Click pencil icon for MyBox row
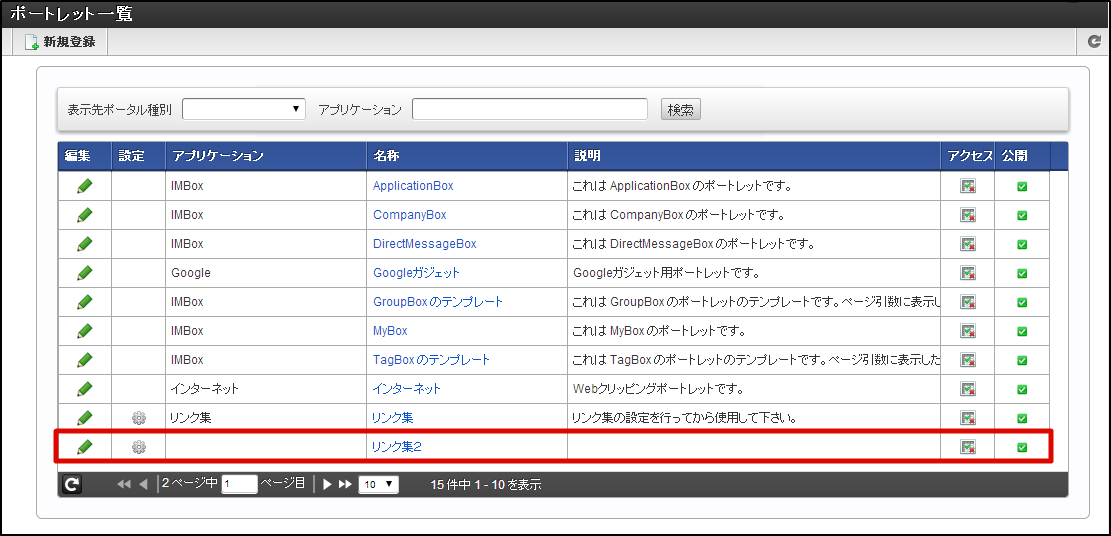 pos(84,331)
